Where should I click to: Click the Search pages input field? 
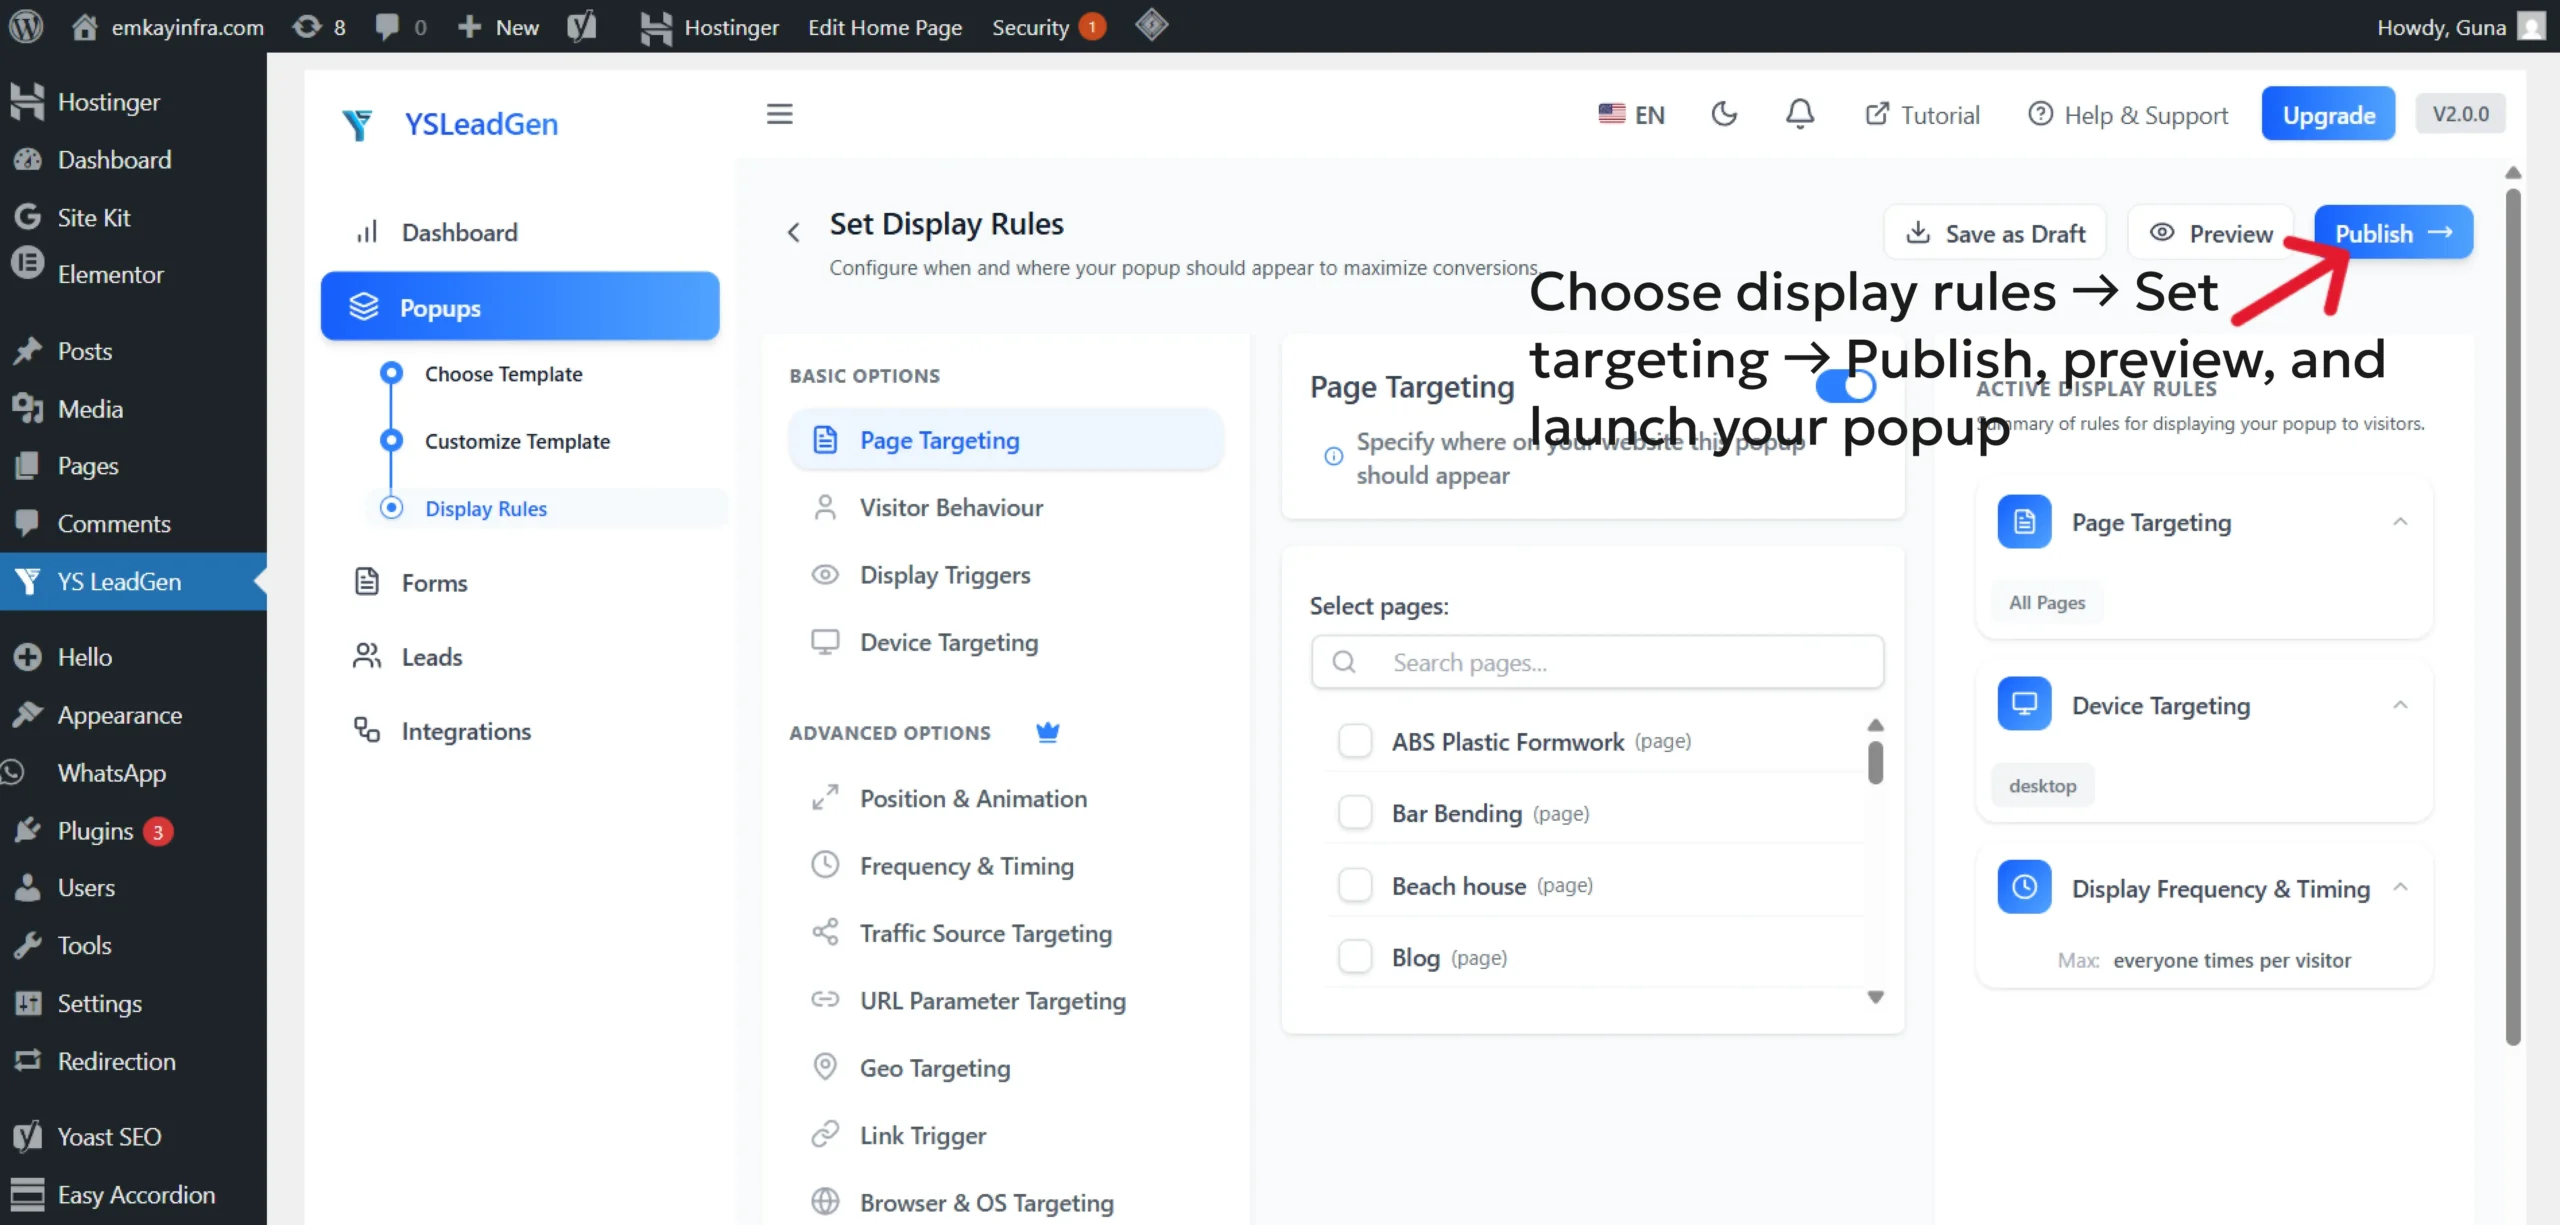(x=1597, y=662)
